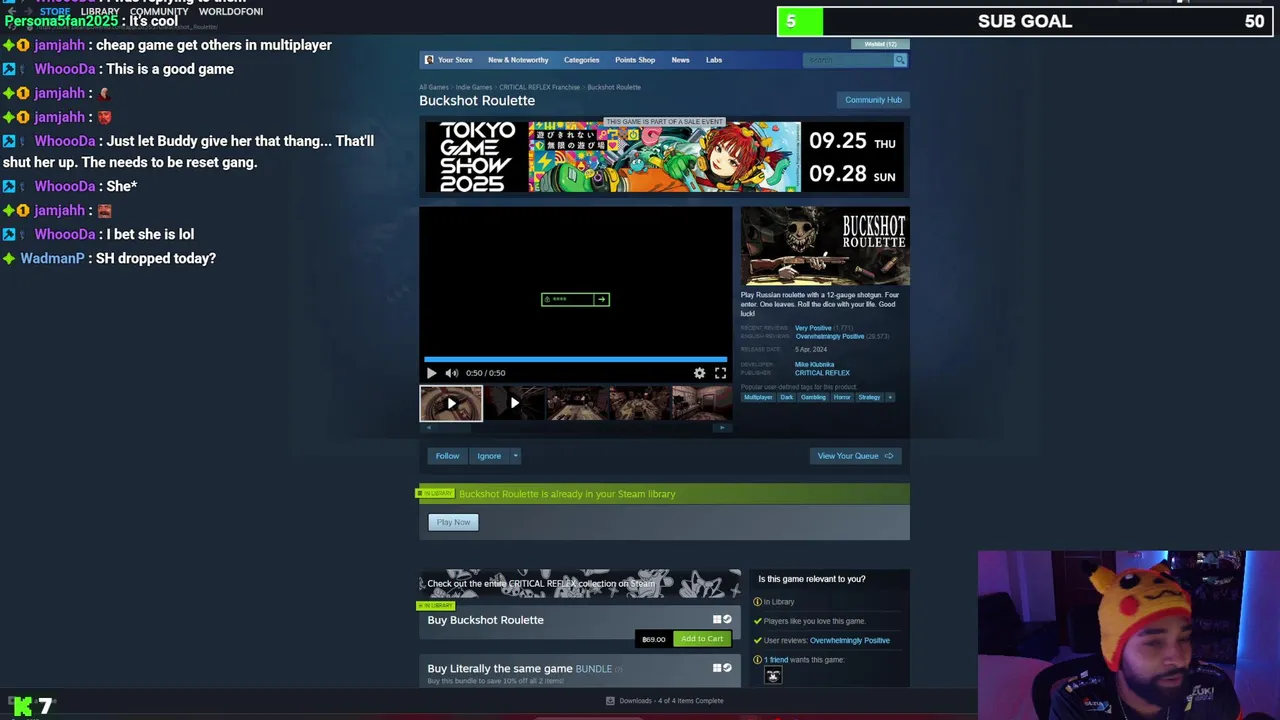This screenshot has height=720, width=1280.
Task: Click the Downloads icon in bottom status bar
Action: pos(610,701)
